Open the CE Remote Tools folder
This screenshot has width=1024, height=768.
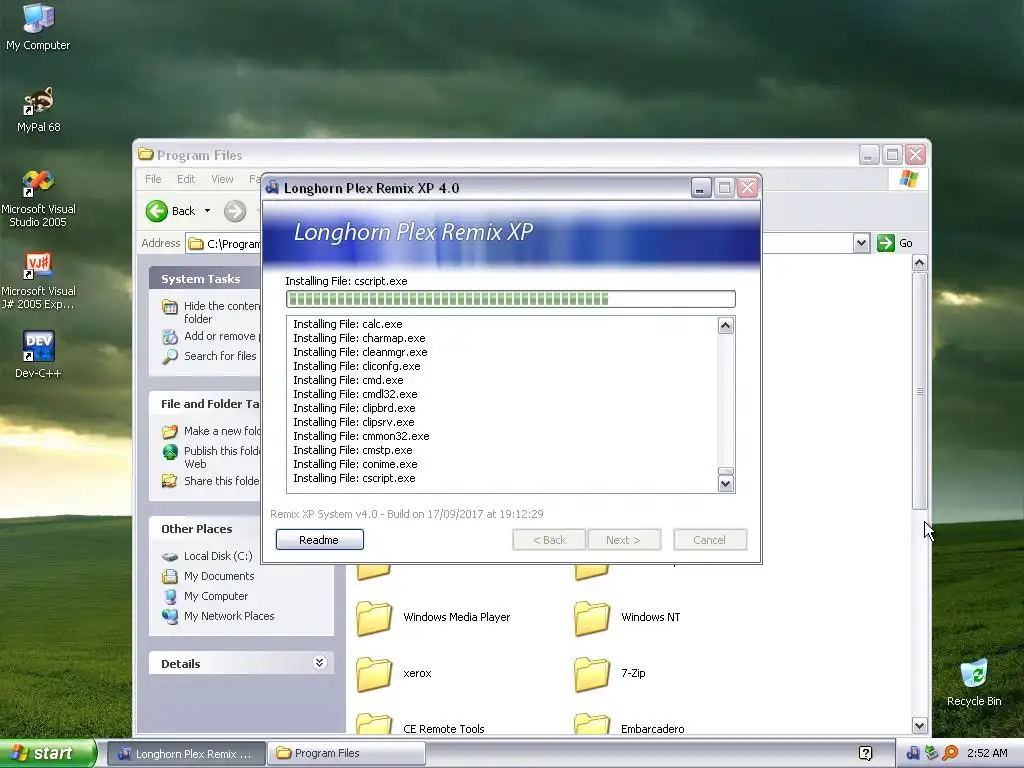(x=421, y=724)
